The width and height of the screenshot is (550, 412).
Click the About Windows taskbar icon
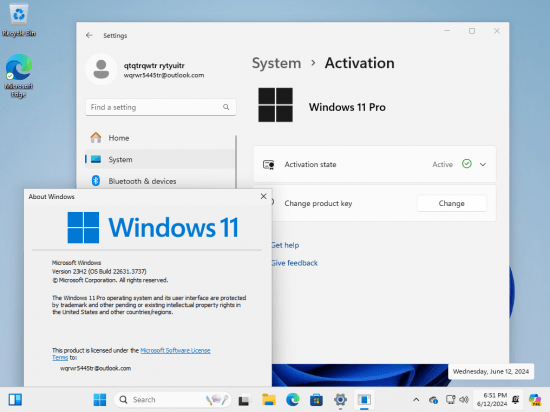(x=364, y=400)
